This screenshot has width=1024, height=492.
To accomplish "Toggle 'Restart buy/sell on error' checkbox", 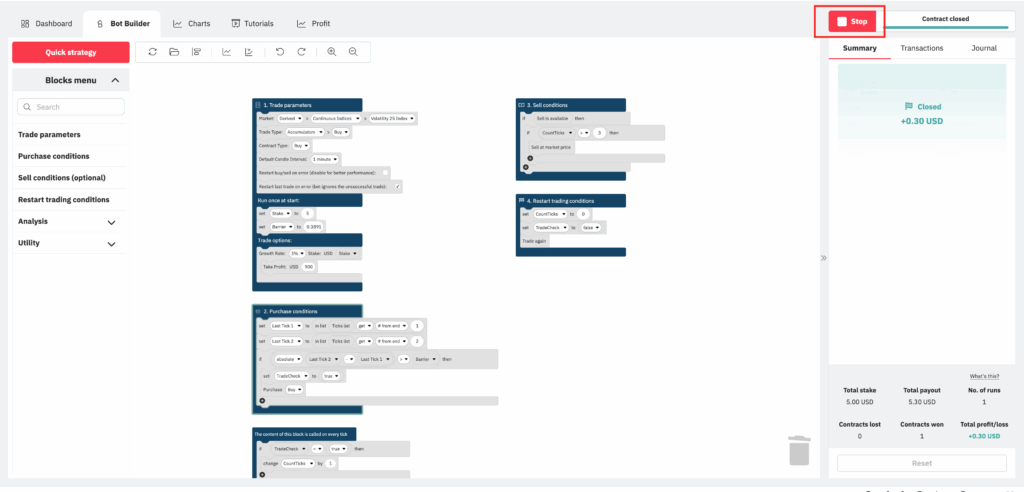I will click(x=385, y=172).
